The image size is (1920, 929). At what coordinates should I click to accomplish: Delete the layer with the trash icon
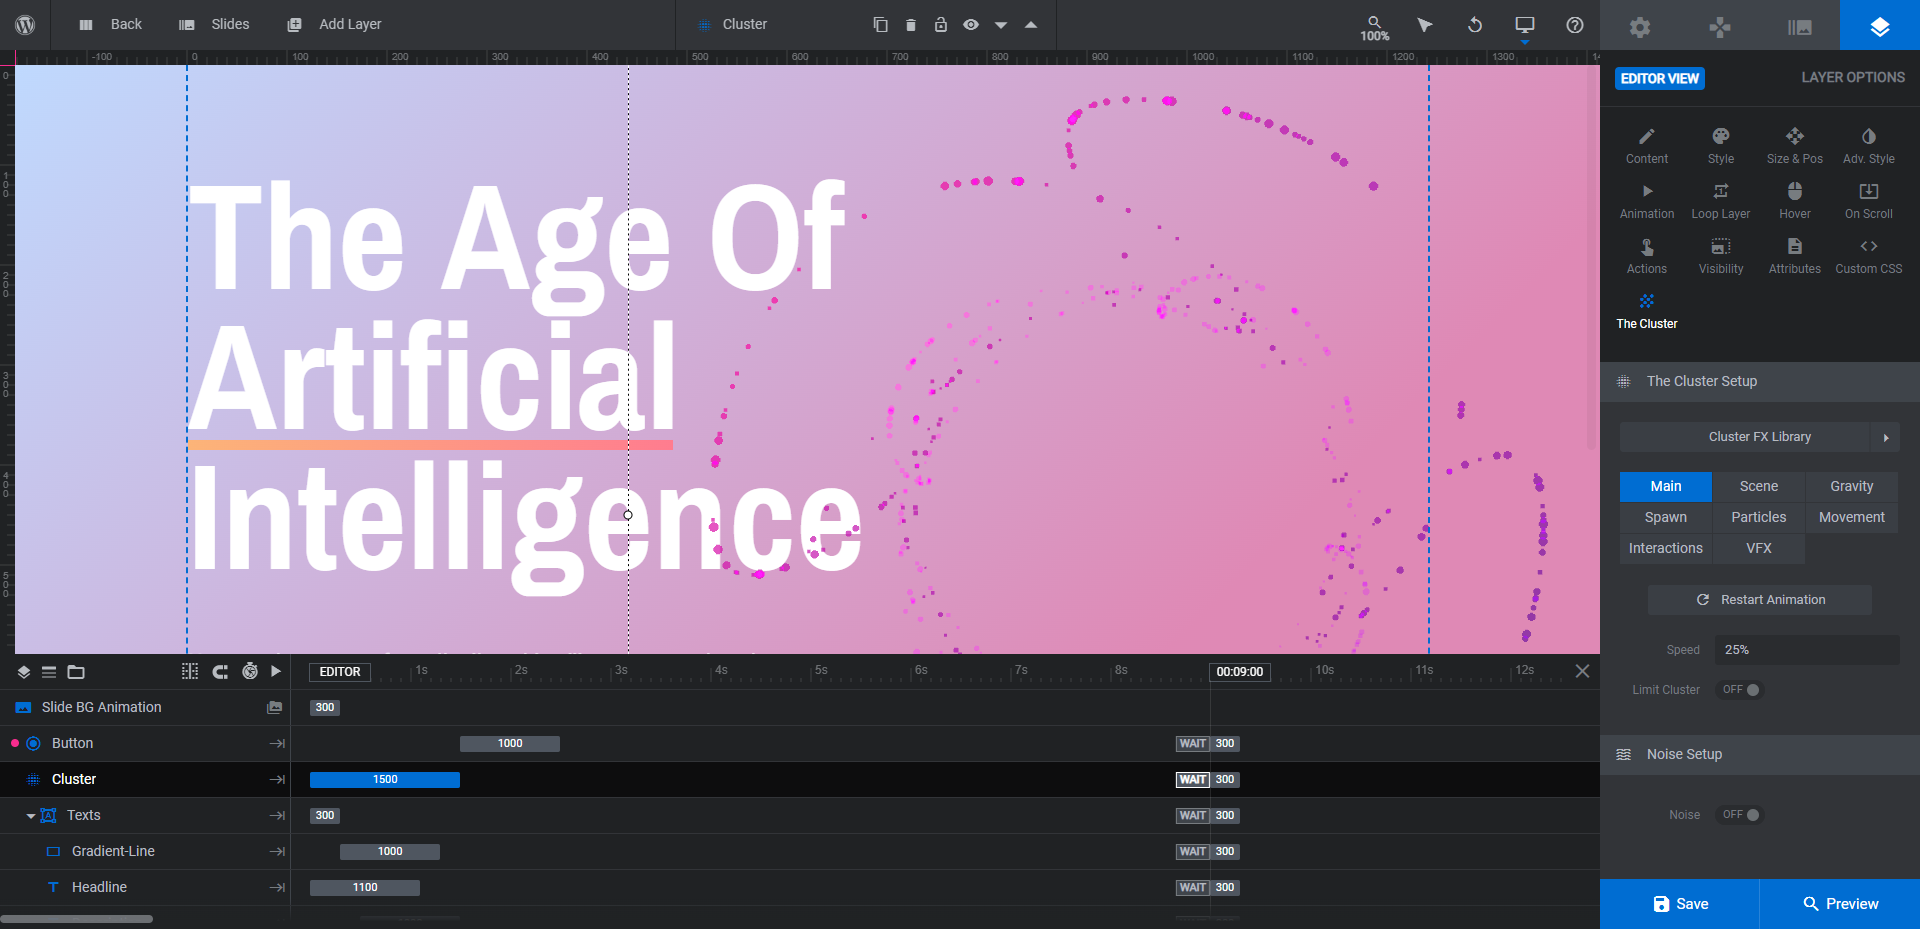[910, 24]
